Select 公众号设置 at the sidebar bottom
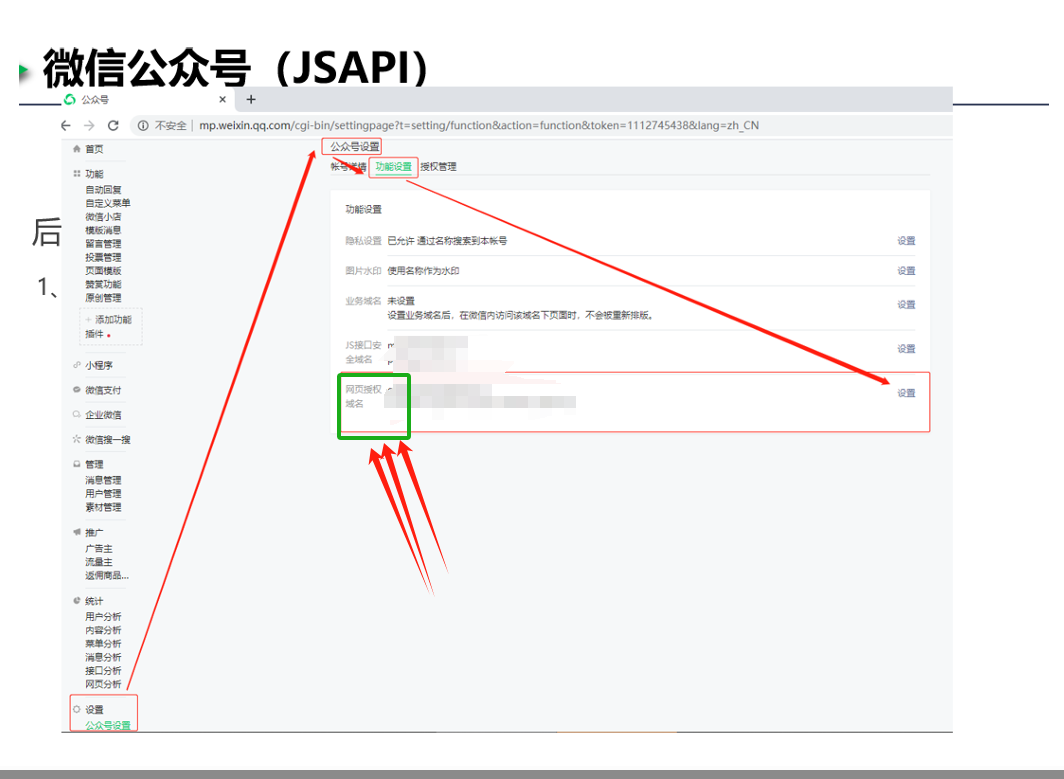Image resolution: width=1064 pixels, height=779 pixels. click(x=108, y=725)
